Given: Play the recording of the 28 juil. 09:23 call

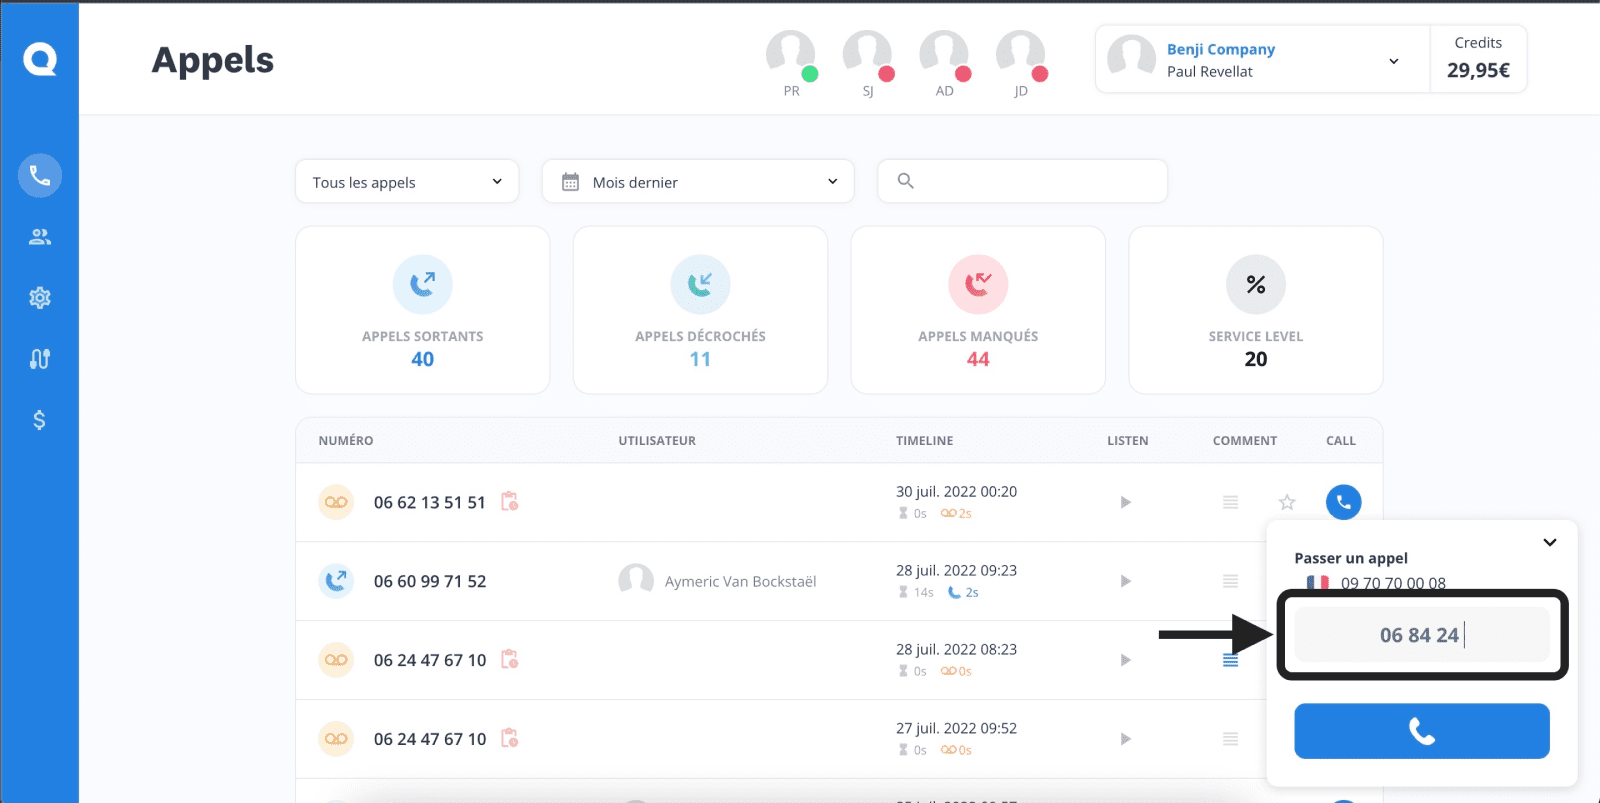Looking at the screenshot, I should coord(1126,581).
